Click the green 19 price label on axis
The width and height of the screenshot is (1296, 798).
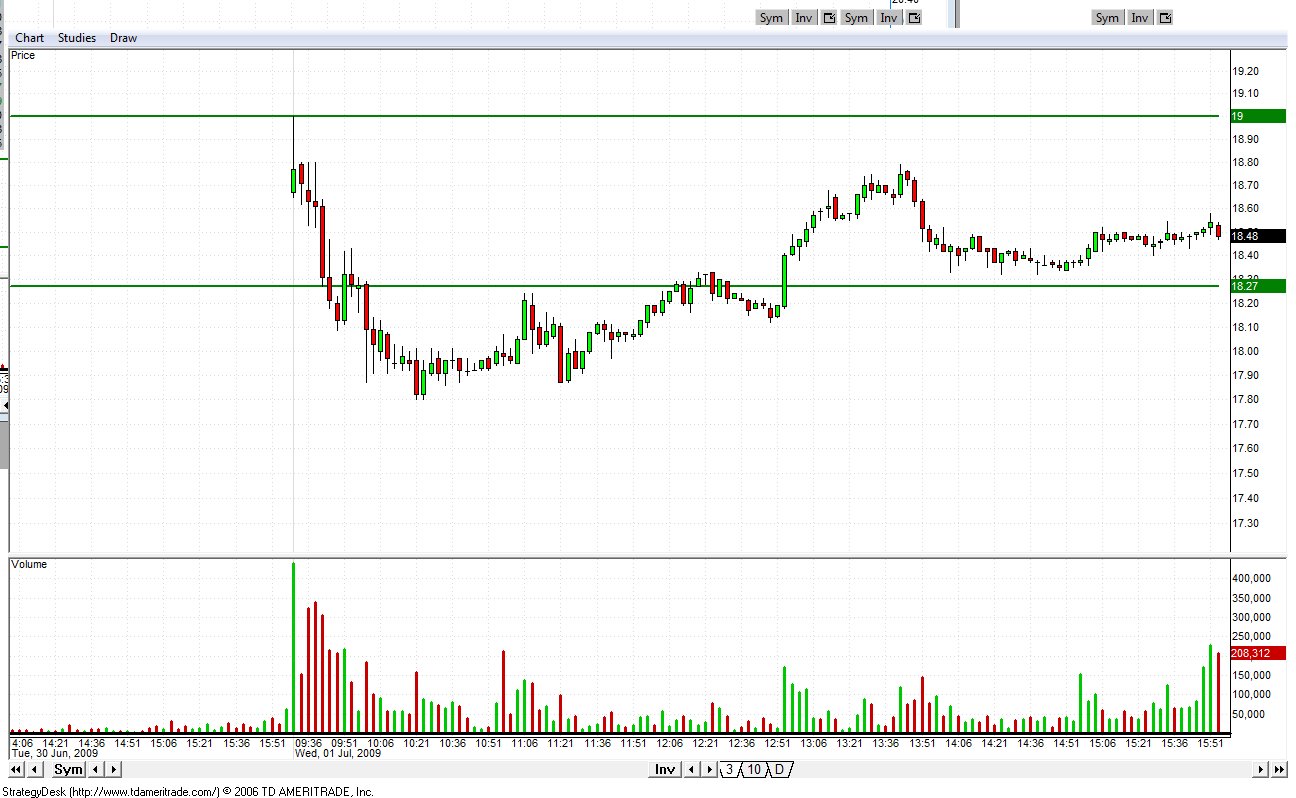[1257, 116]
